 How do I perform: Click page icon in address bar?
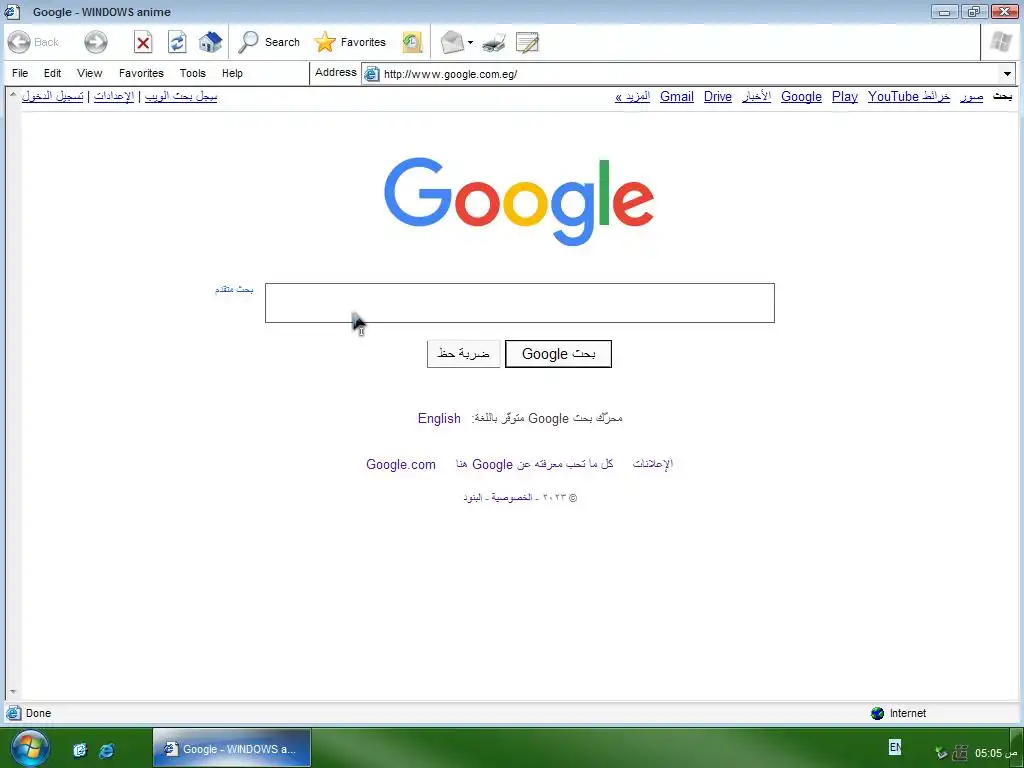pyautogui.click(x=372, y=74)
